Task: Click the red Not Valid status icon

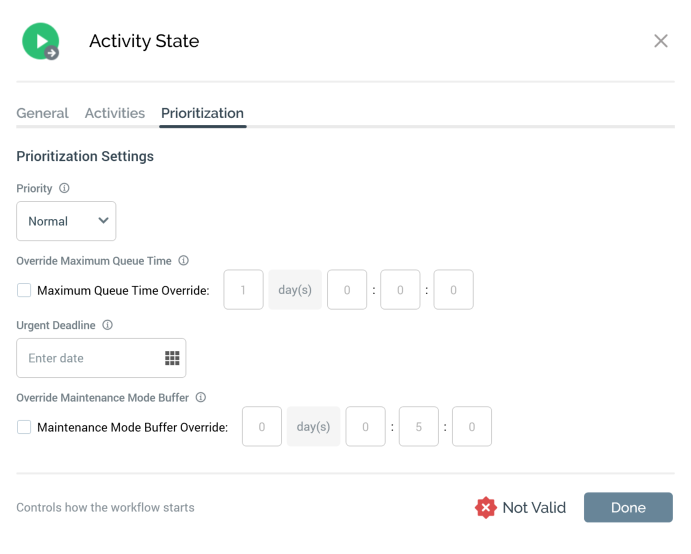Action: tap(486, 508)
